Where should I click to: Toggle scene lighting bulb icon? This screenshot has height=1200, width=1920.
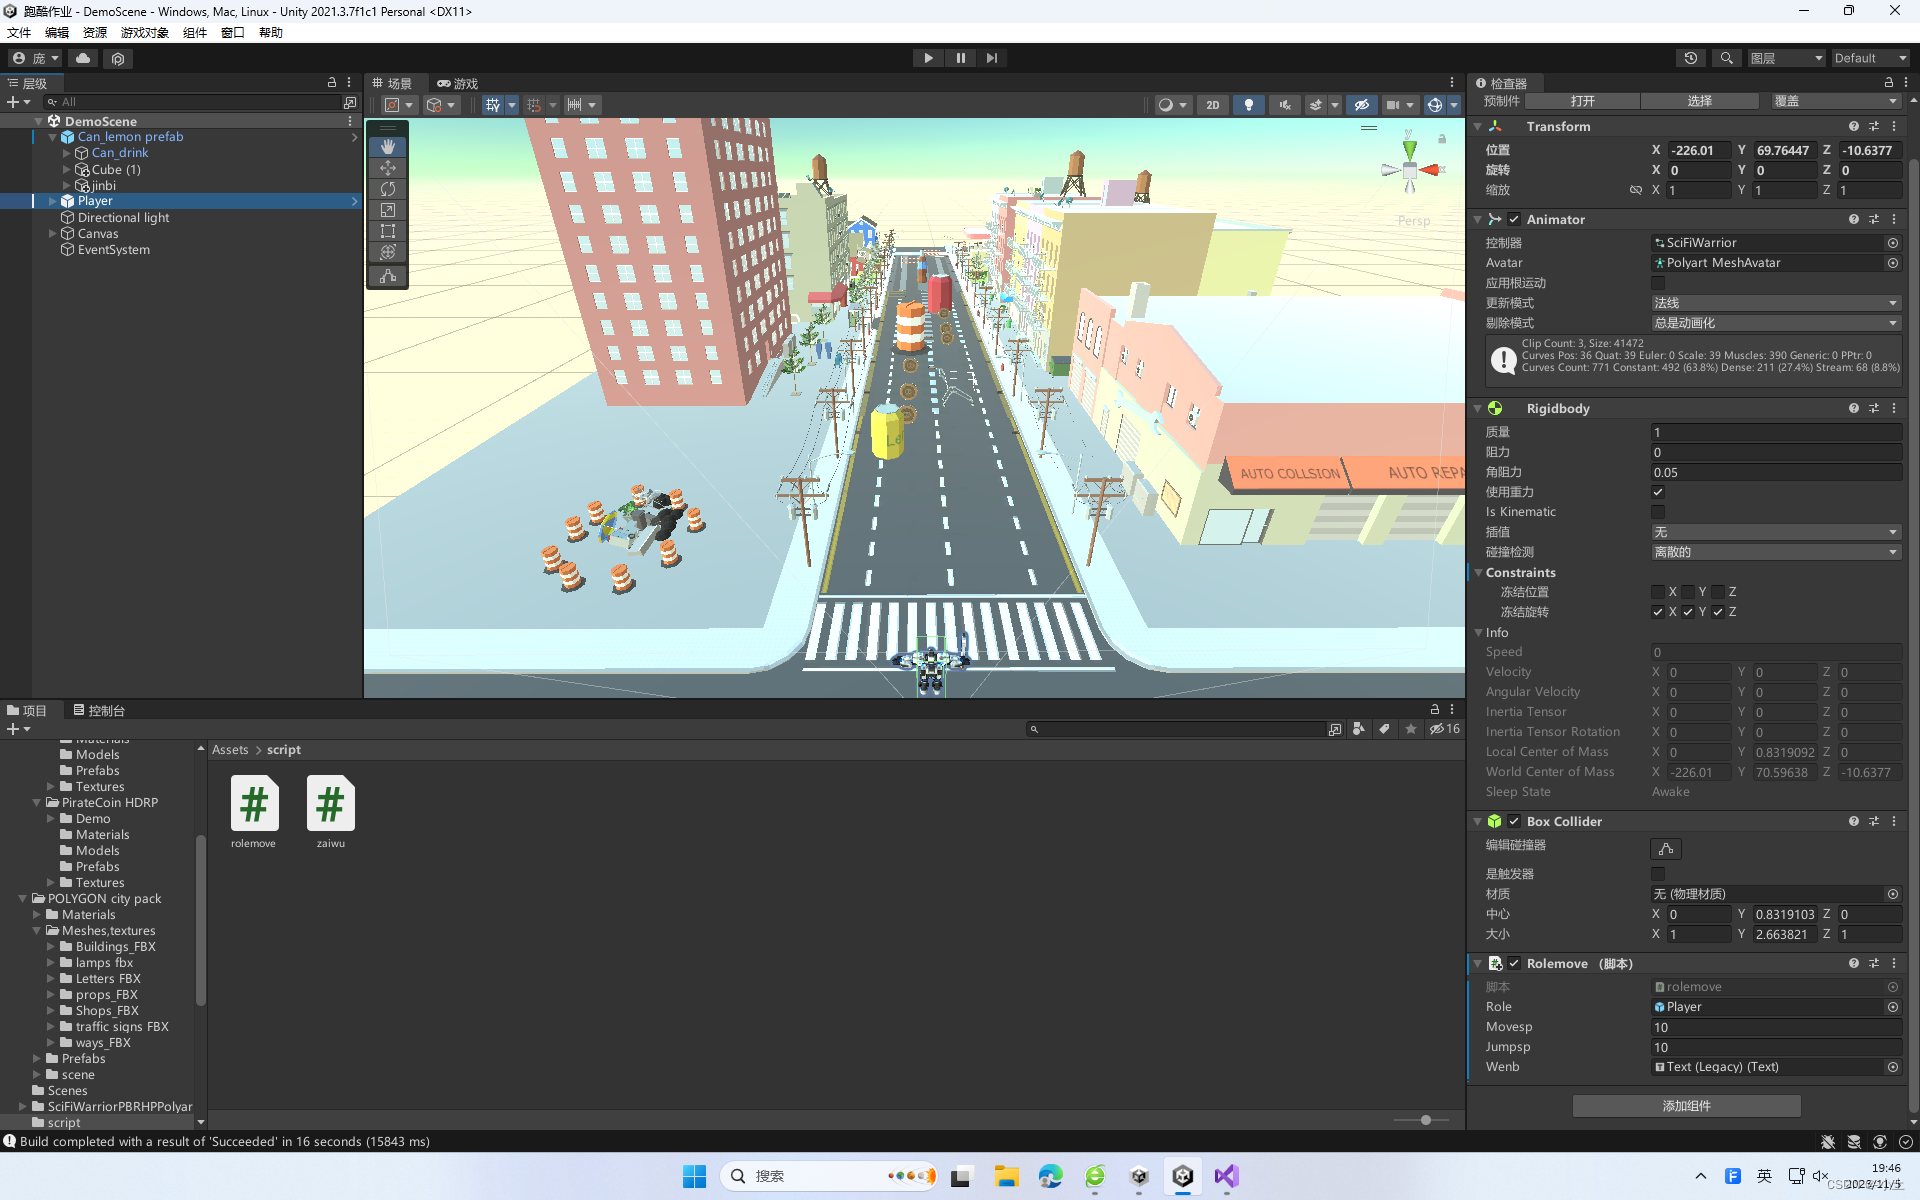click(1248, 105)
